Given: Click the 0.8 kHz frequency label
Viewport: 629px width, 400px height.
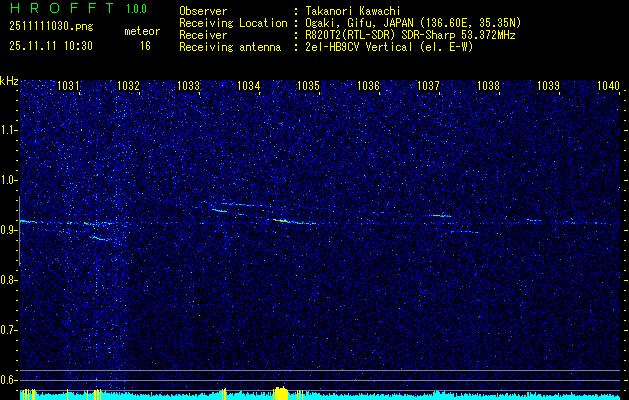Looking at the screenshot, I should tap(9, 280).
